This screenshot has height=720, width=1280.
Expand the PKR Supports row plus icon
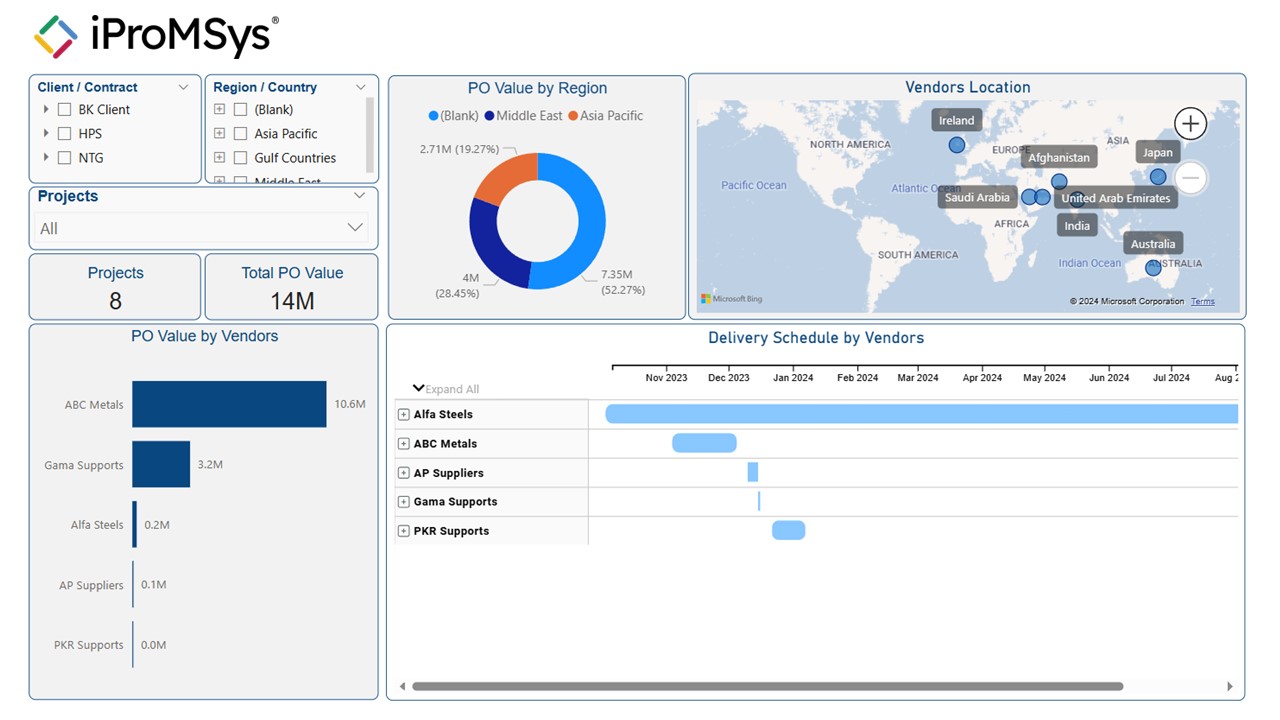pos(404,531)
